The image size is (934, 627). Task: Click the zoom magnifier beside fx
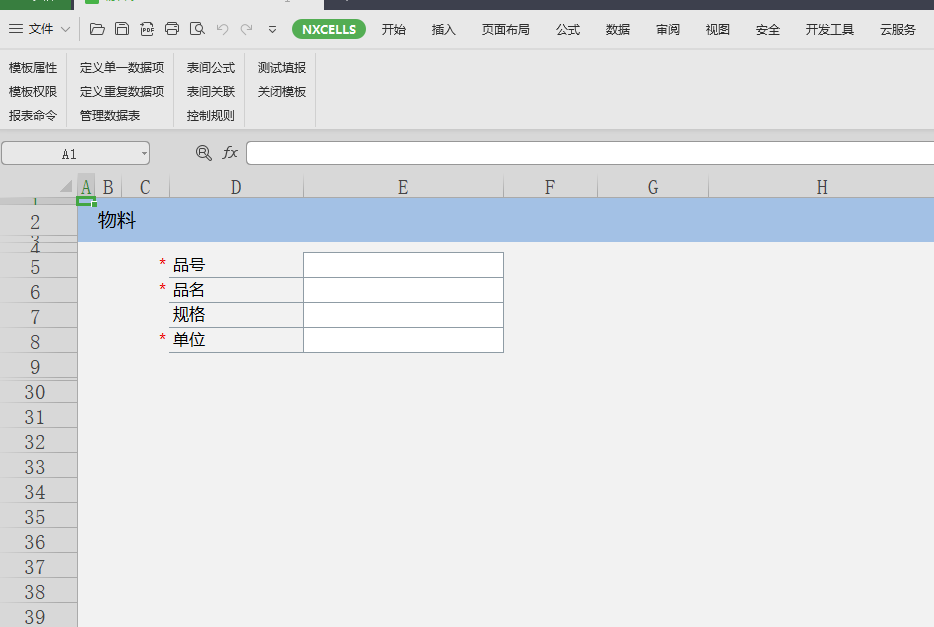point(204,153)
